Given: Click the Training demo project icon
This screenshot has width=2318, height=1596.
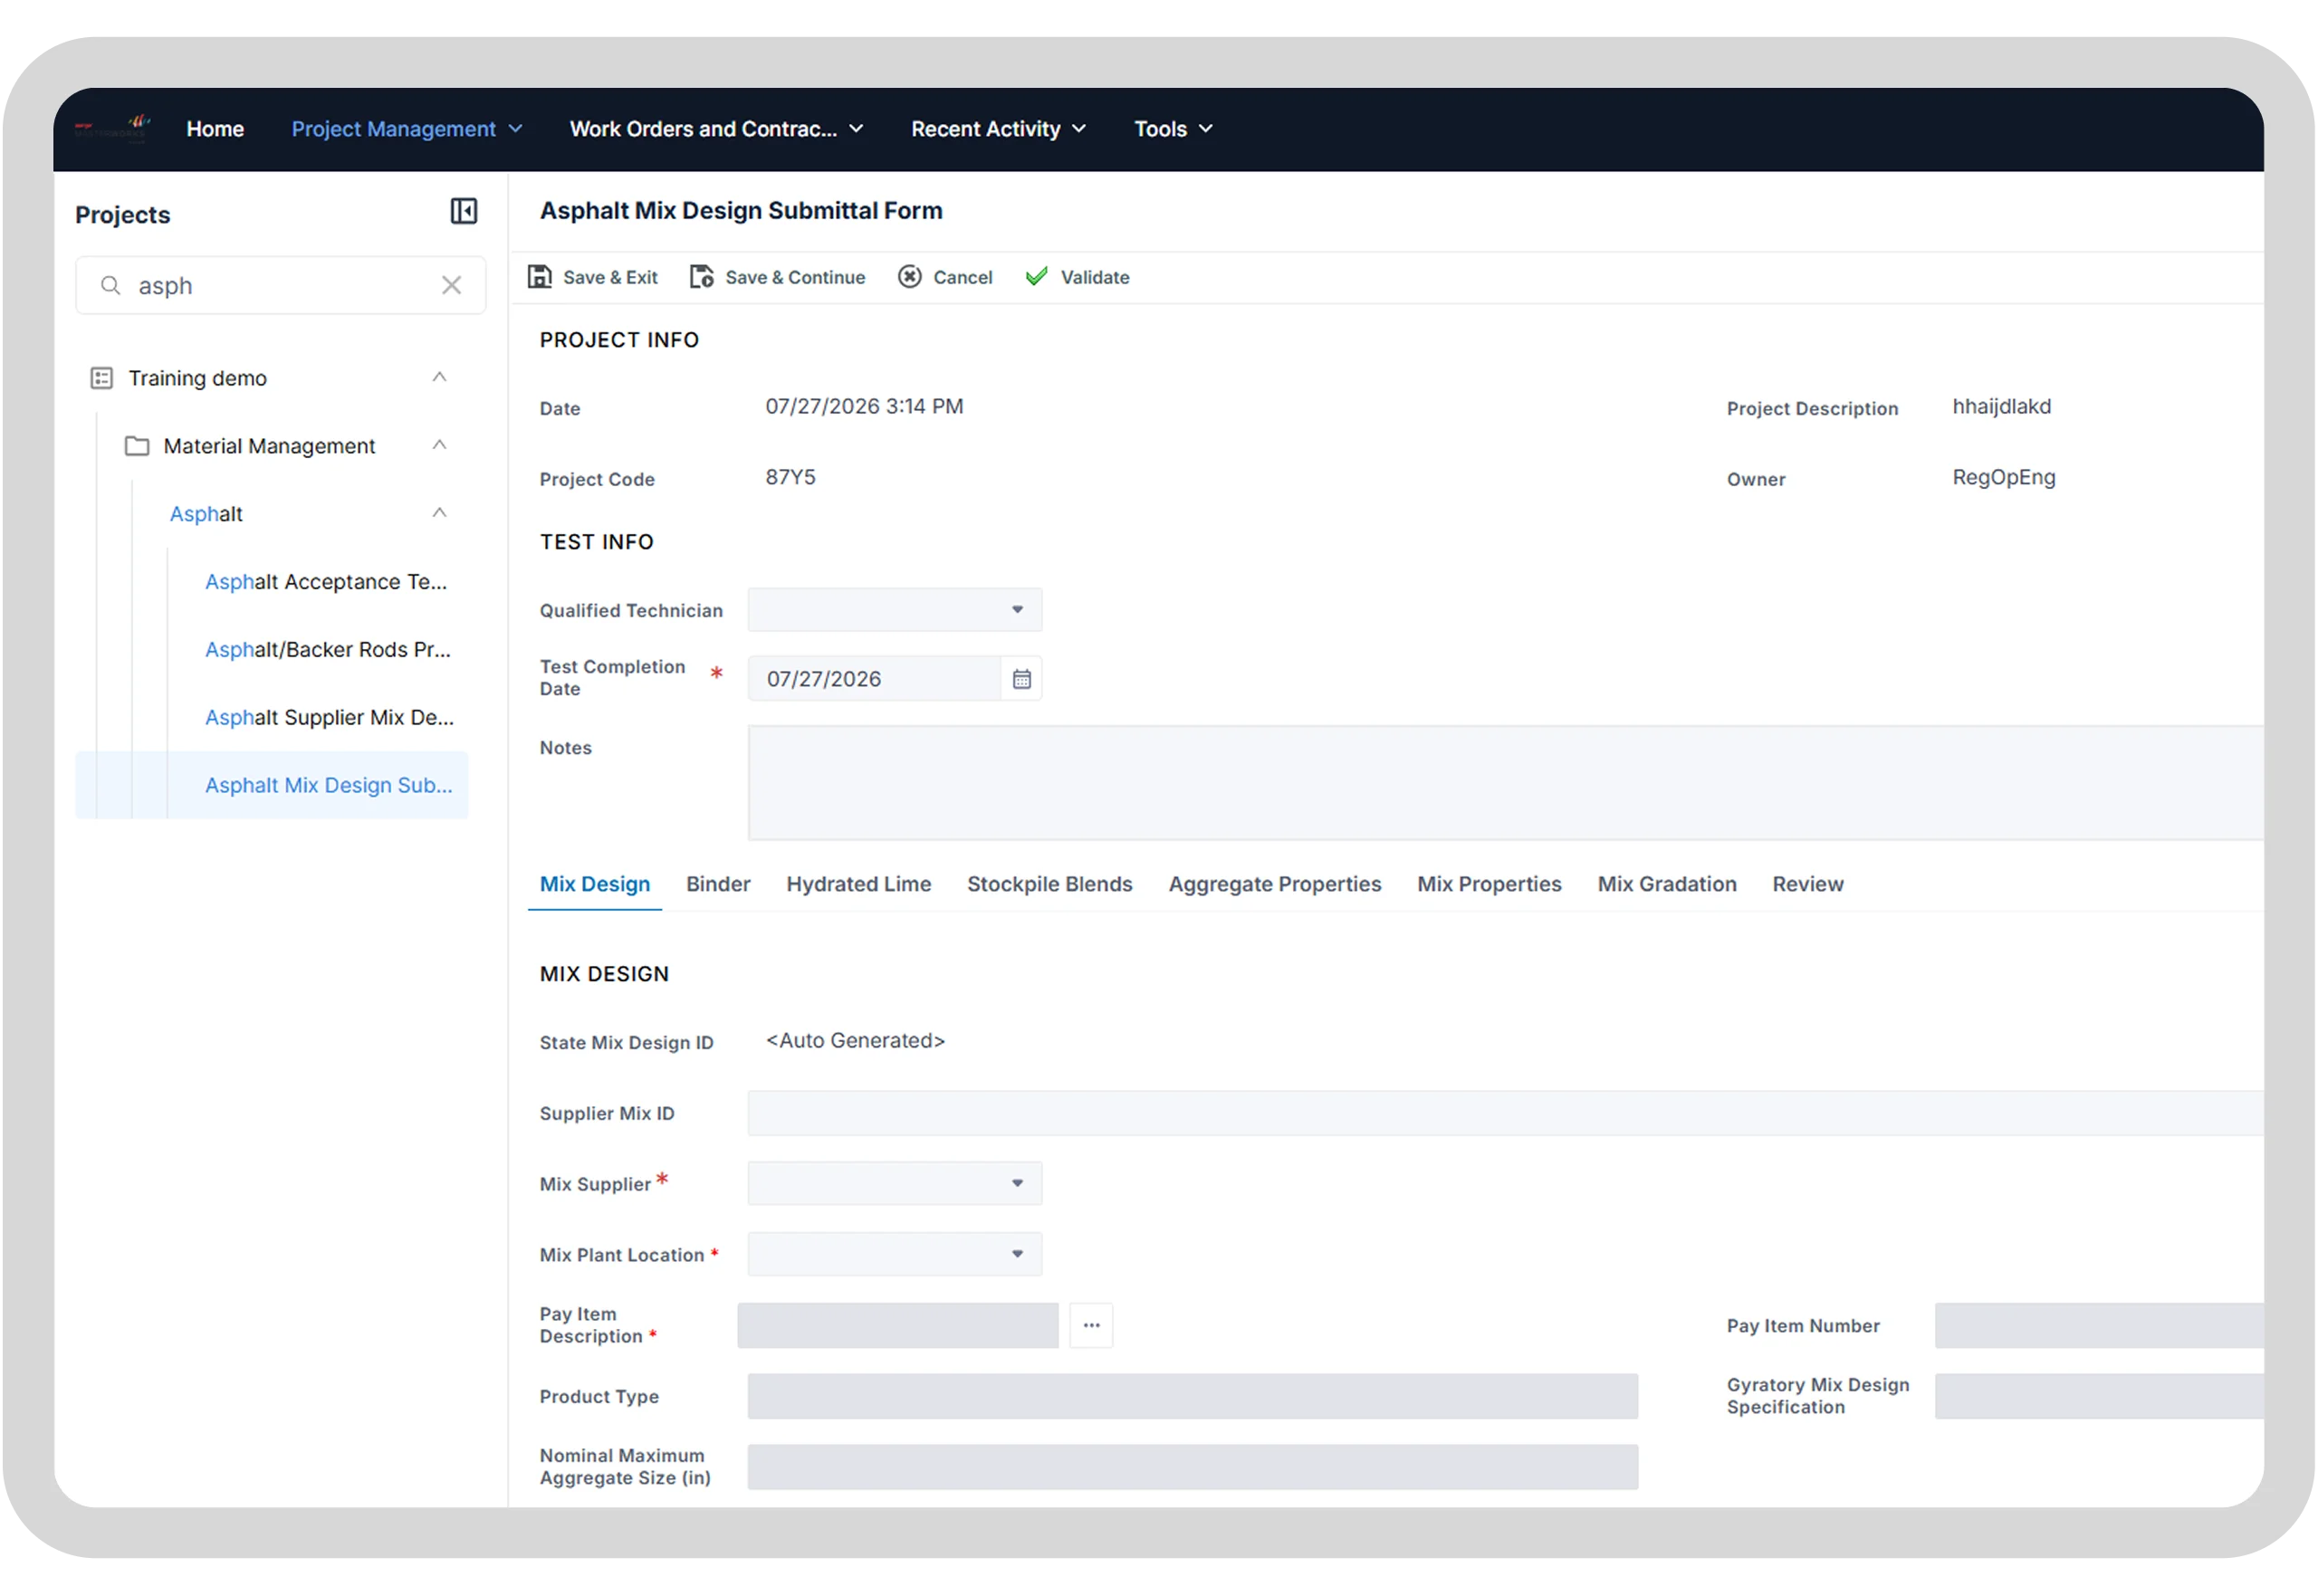Looking at the screenshot, I should [x=101, y=378].
